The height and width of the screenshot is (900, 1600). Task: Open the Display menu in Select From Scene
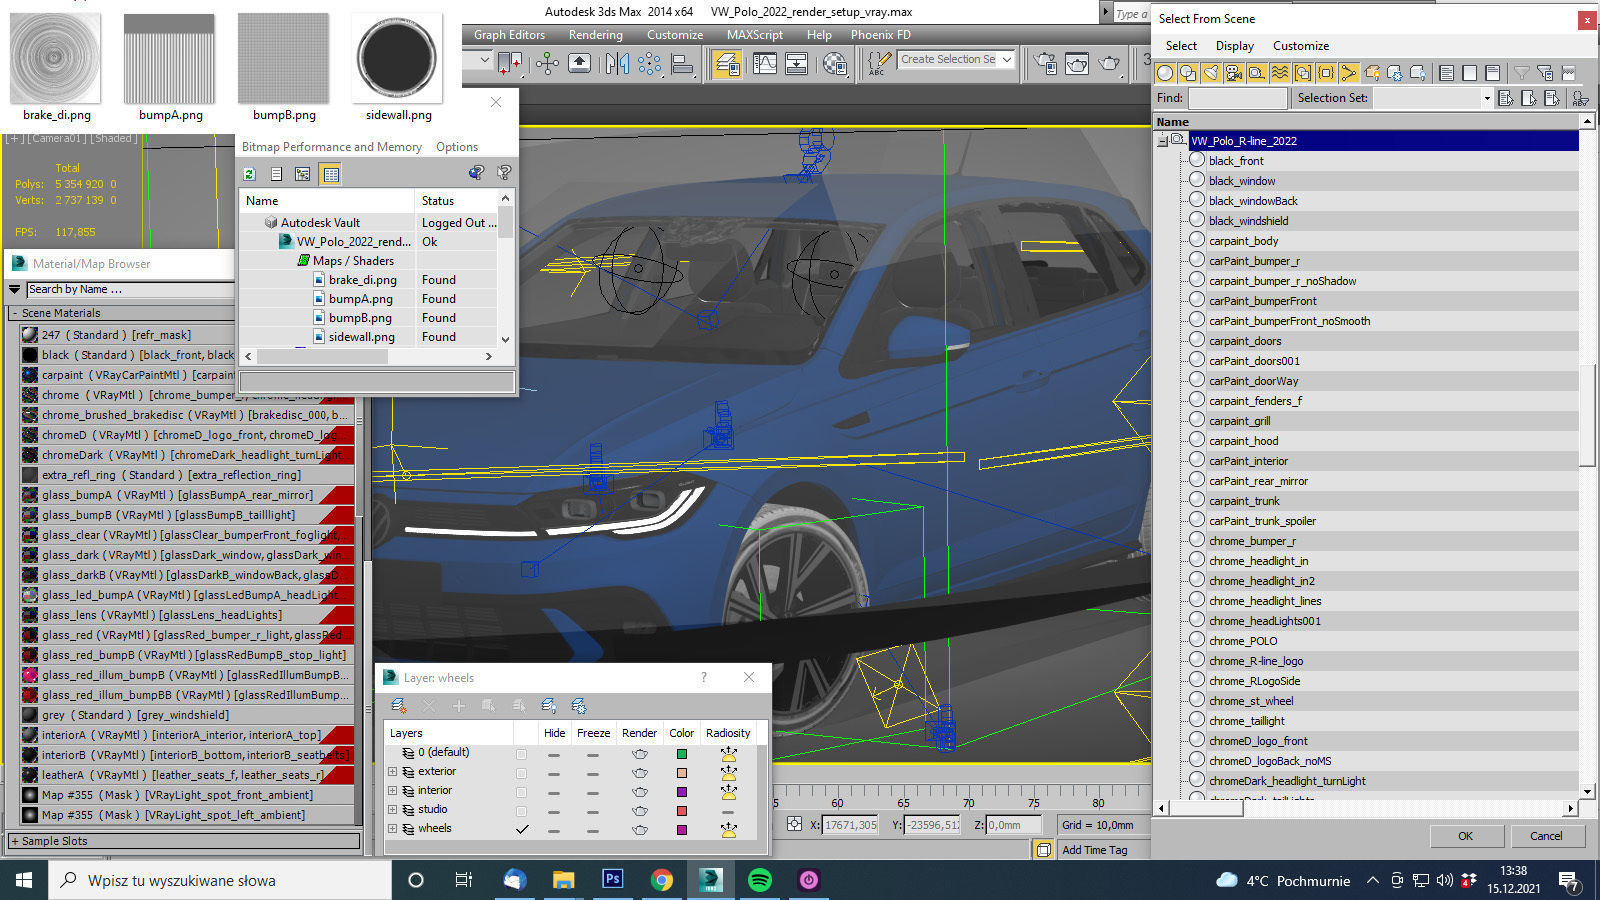[1234, 46]
